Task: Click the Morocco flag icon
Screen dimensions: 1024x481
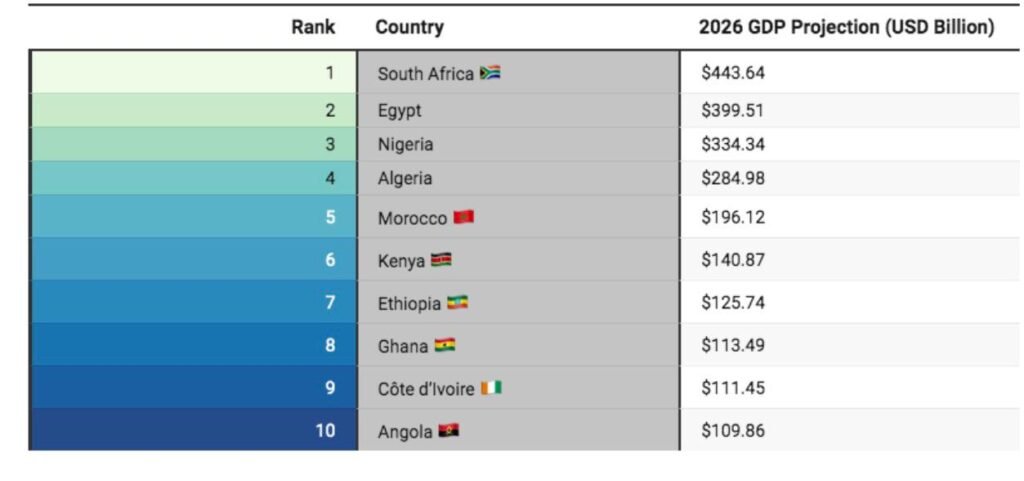Action: tap(463, 217)
